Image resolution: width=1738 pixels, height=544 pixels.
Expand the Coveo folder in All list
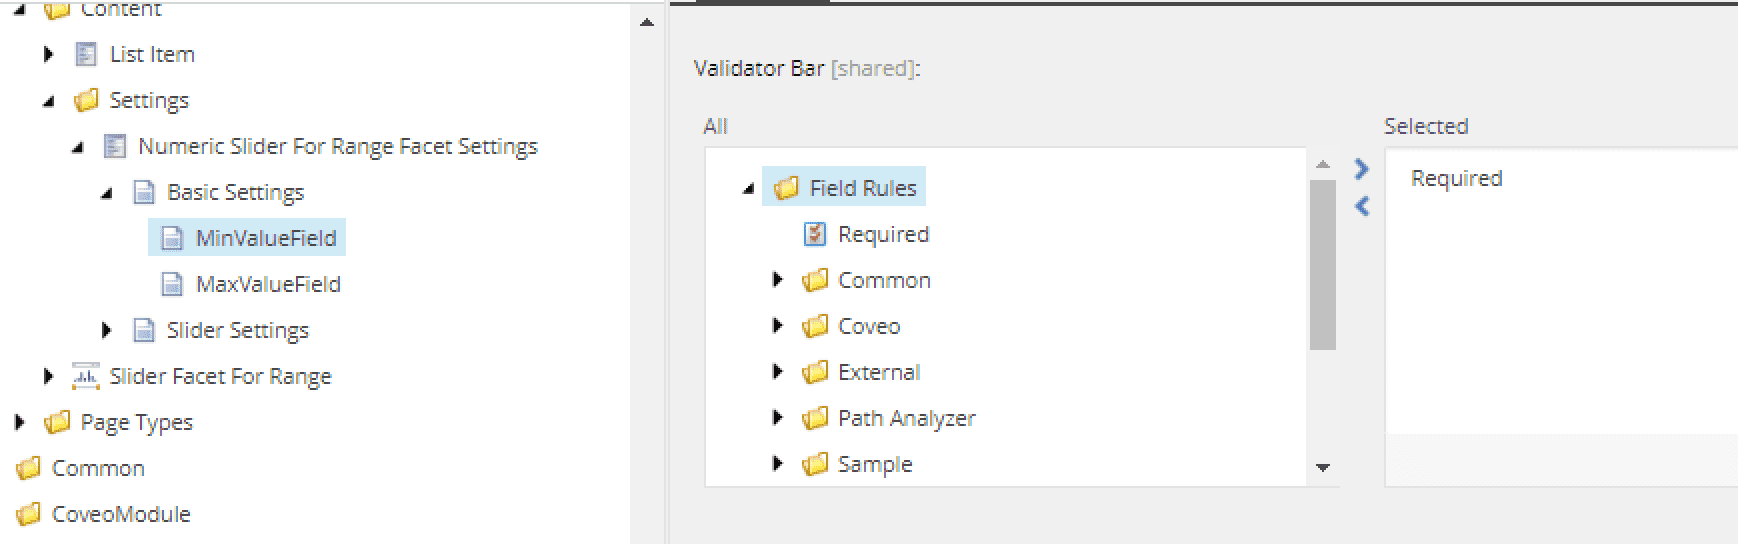coord(777,326)
